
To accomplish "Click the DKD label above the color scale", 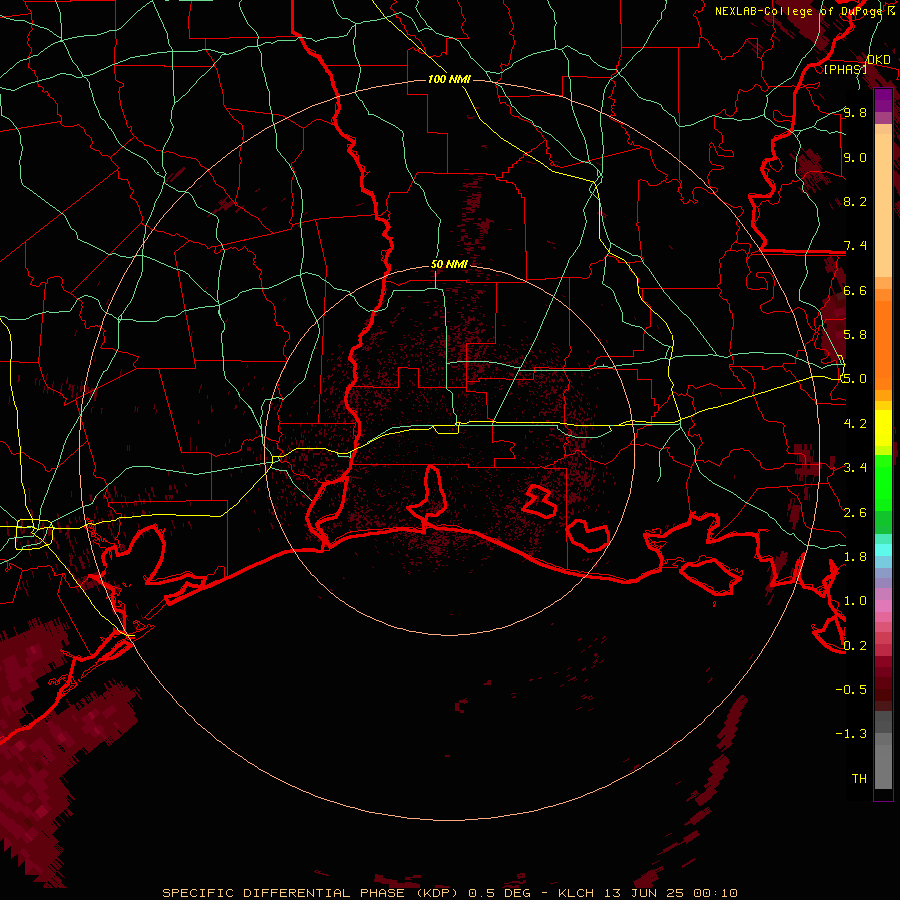I will 879,60.
